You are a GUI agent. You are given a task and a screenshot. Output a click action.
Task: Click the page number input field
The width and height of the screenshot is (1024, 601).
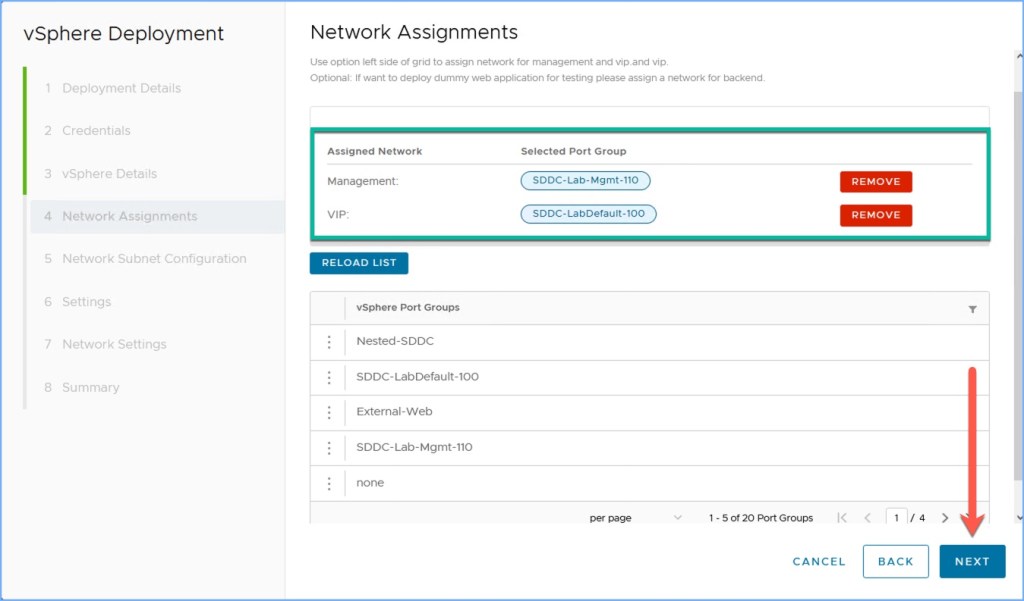[896, 518]
